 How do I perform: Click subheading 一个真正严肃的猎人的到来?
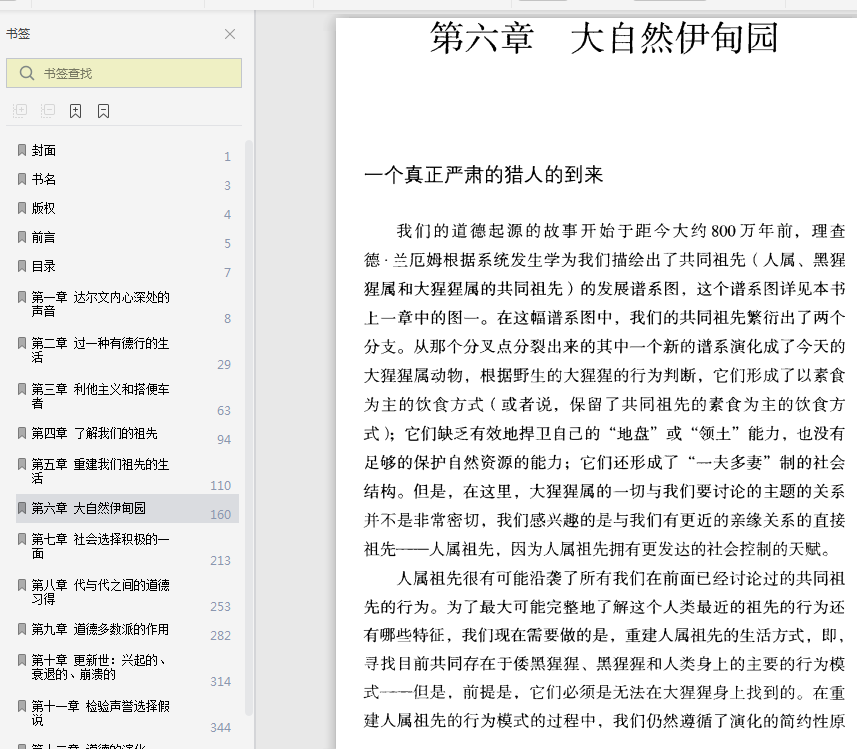[x=484, y=175]
